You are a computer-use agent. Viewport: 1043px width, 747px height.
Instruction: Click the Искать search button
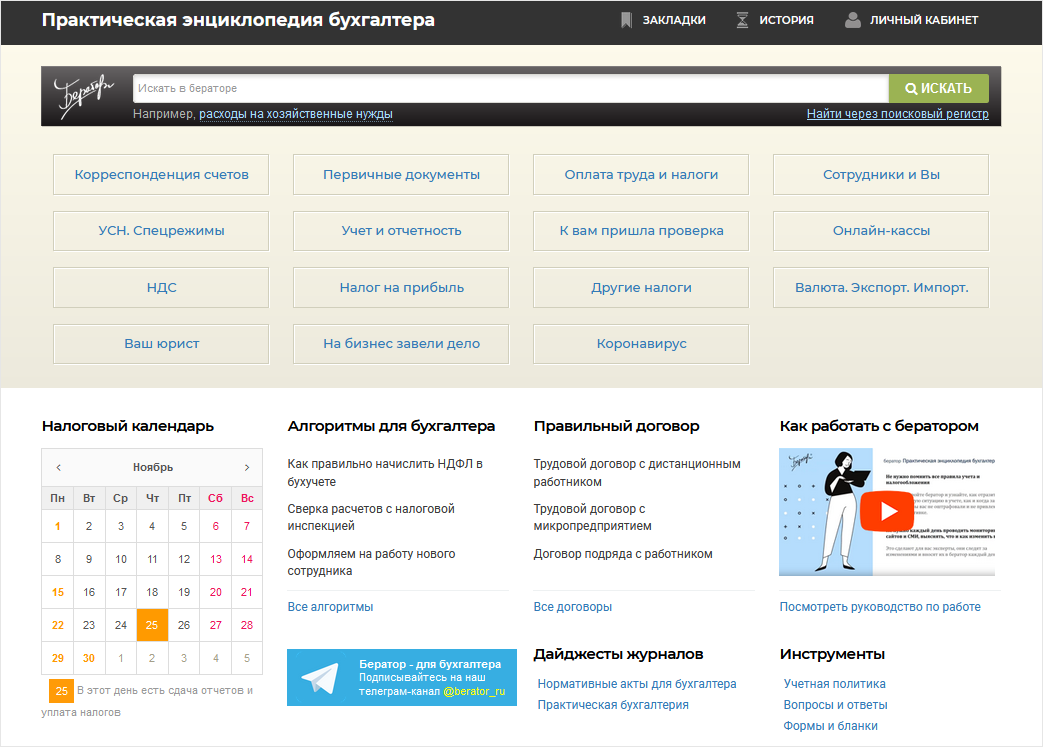point(939,88)
